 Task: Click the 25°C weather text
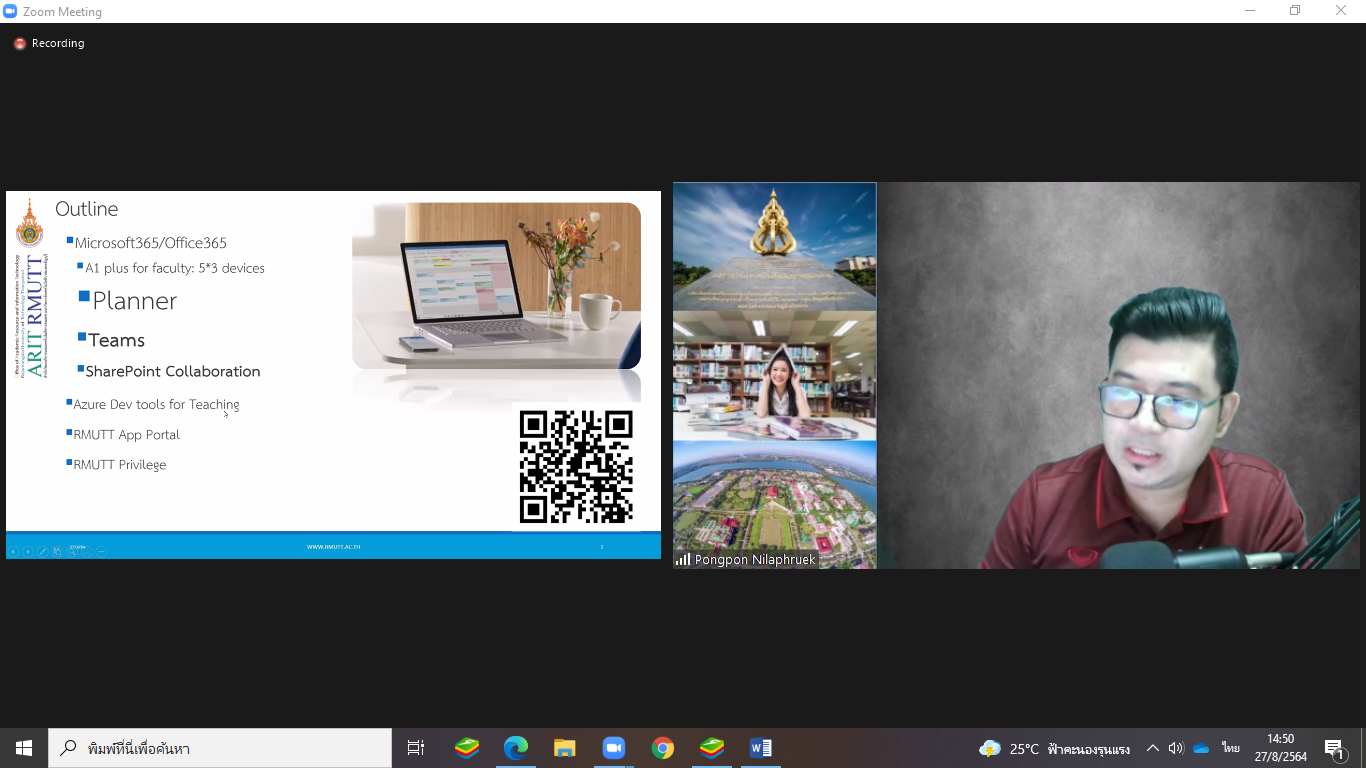pos(1024,749)
